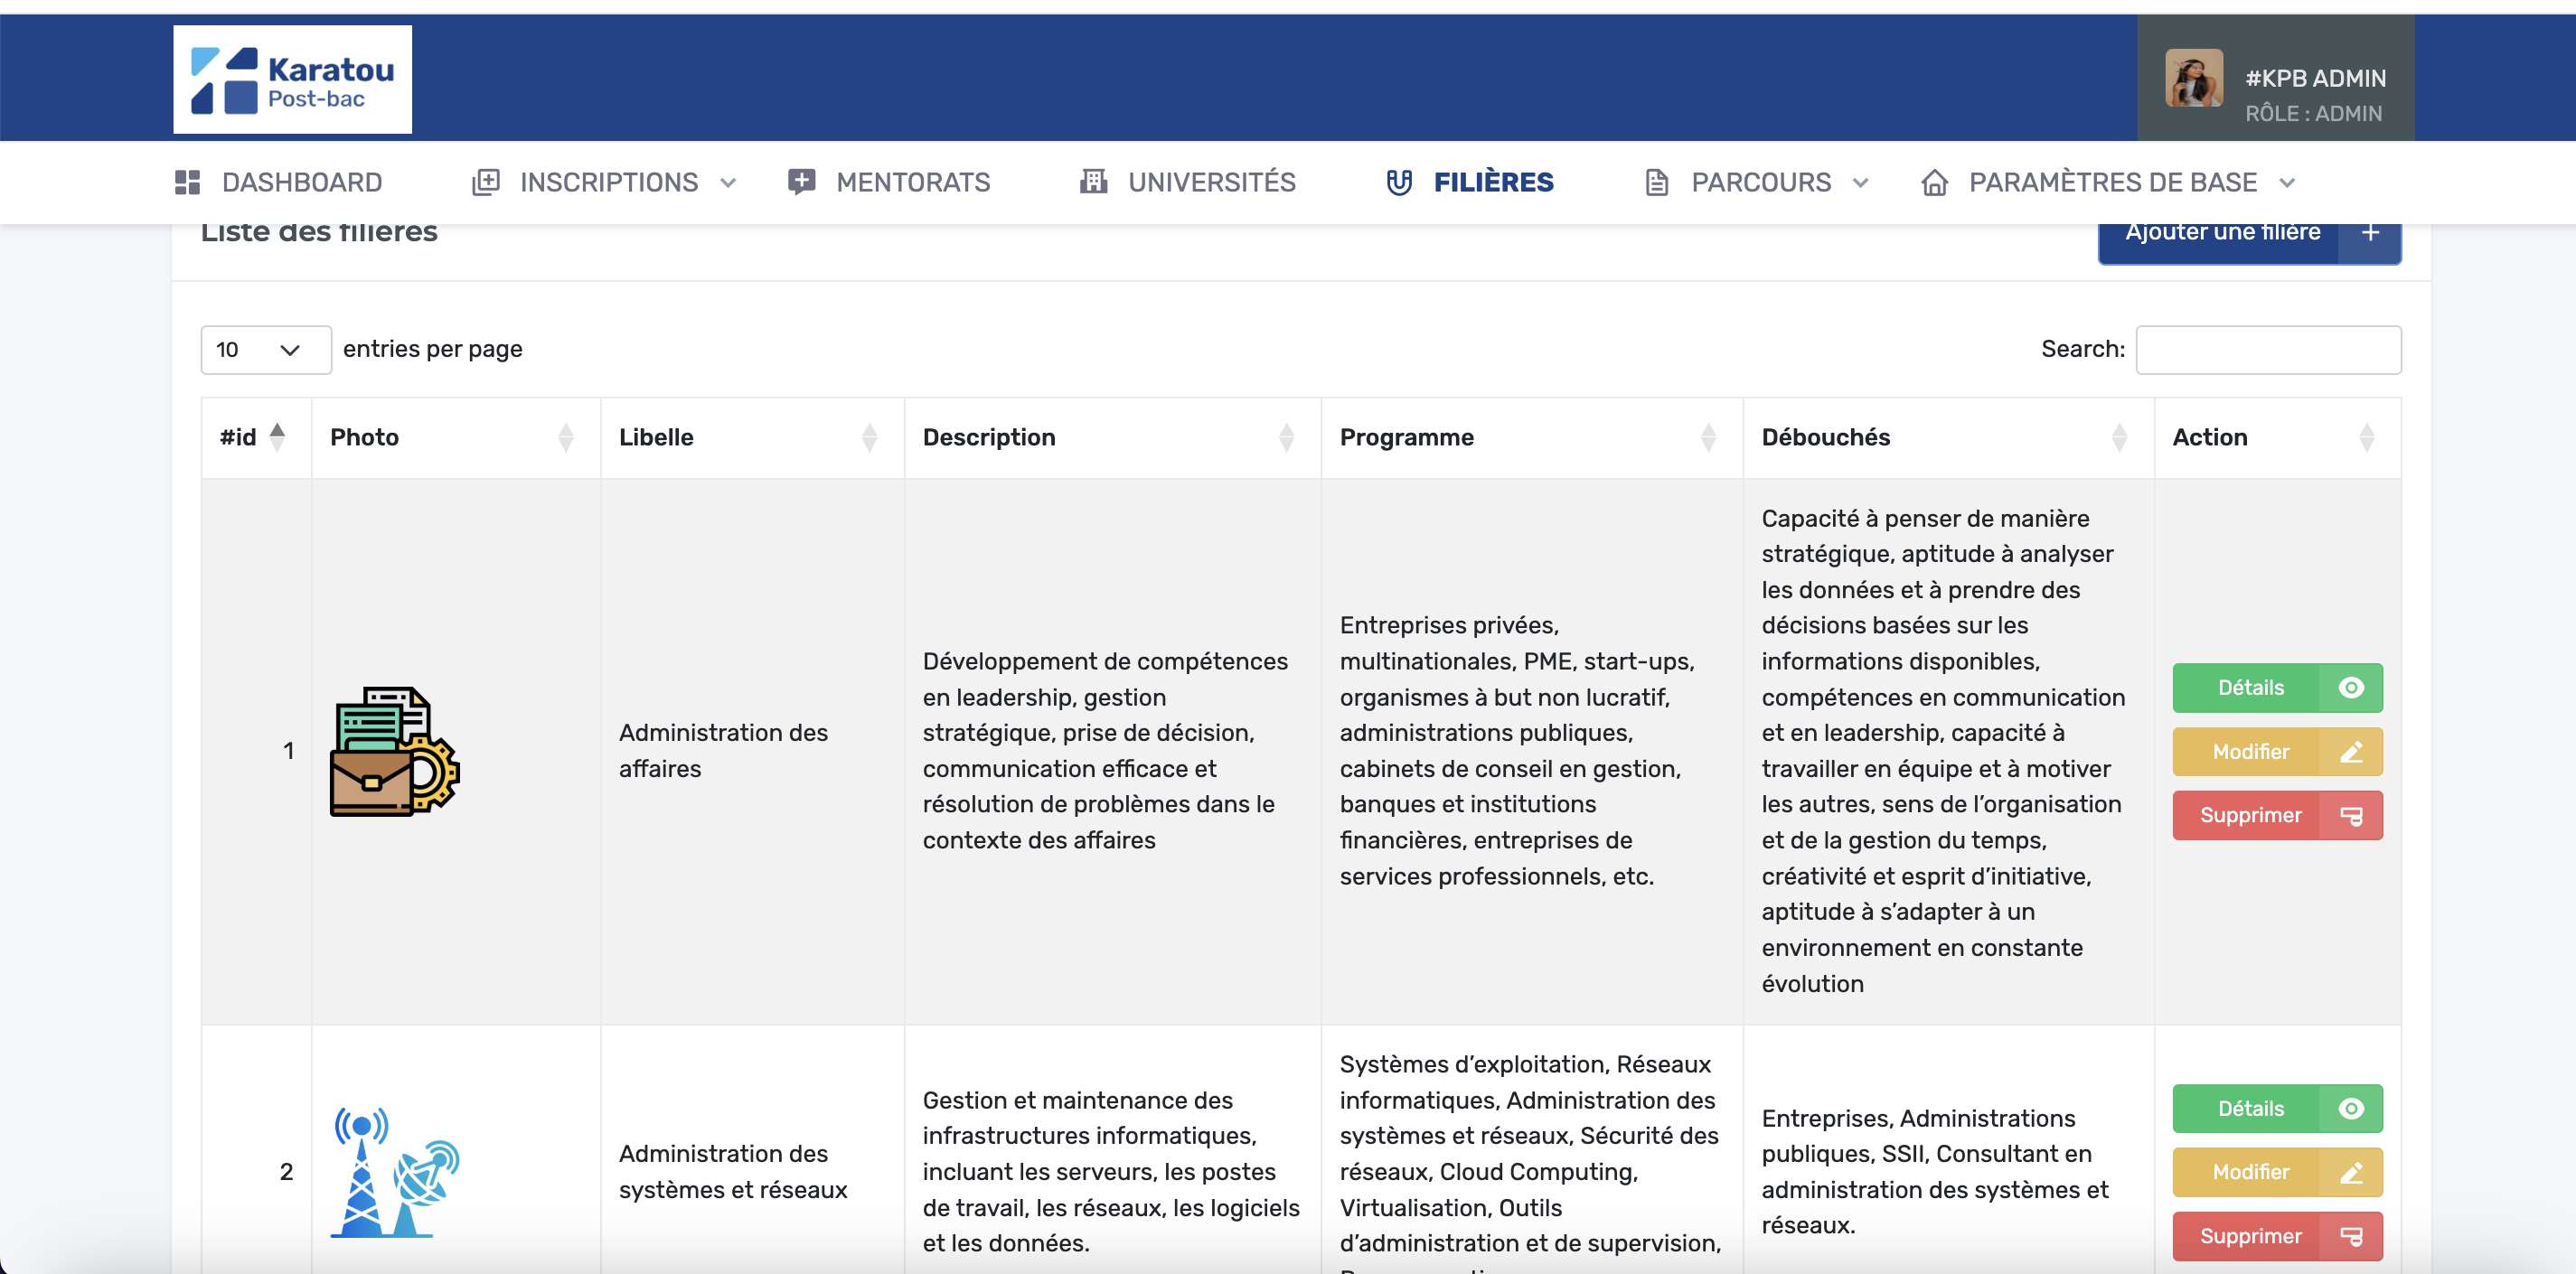Sort table by Libelle column
This screenshot has width=2576, height=1274.
click(x=752, y=438)
